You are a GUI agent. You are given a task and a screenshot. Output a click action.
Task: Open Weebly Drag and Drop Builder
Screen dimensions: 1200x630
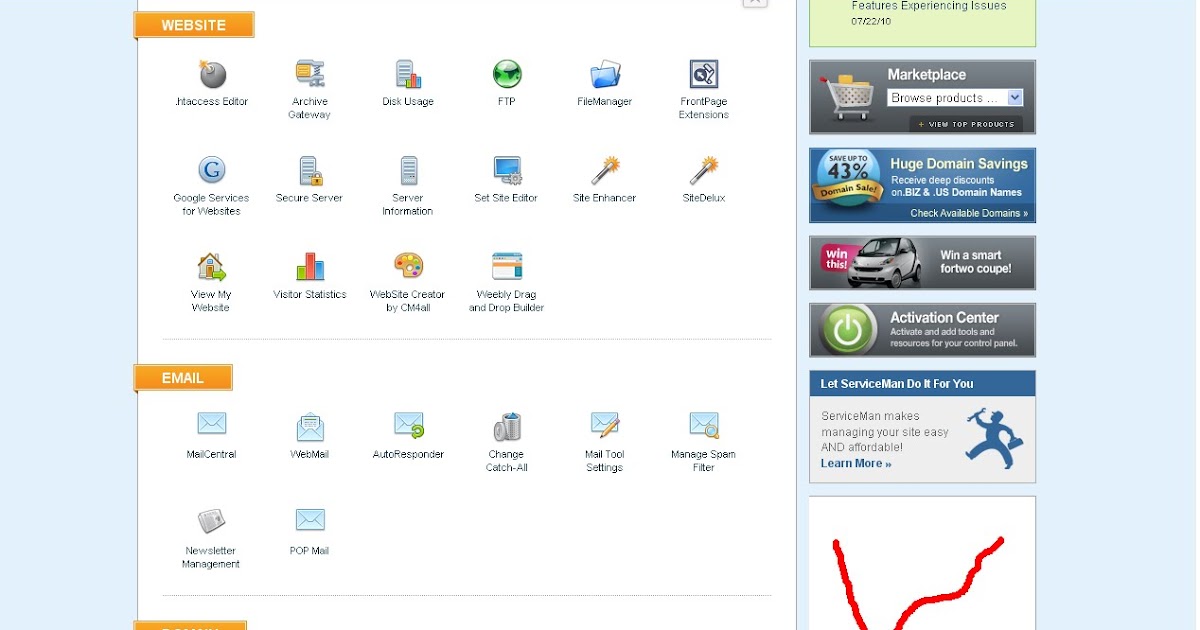click(507, 266)
